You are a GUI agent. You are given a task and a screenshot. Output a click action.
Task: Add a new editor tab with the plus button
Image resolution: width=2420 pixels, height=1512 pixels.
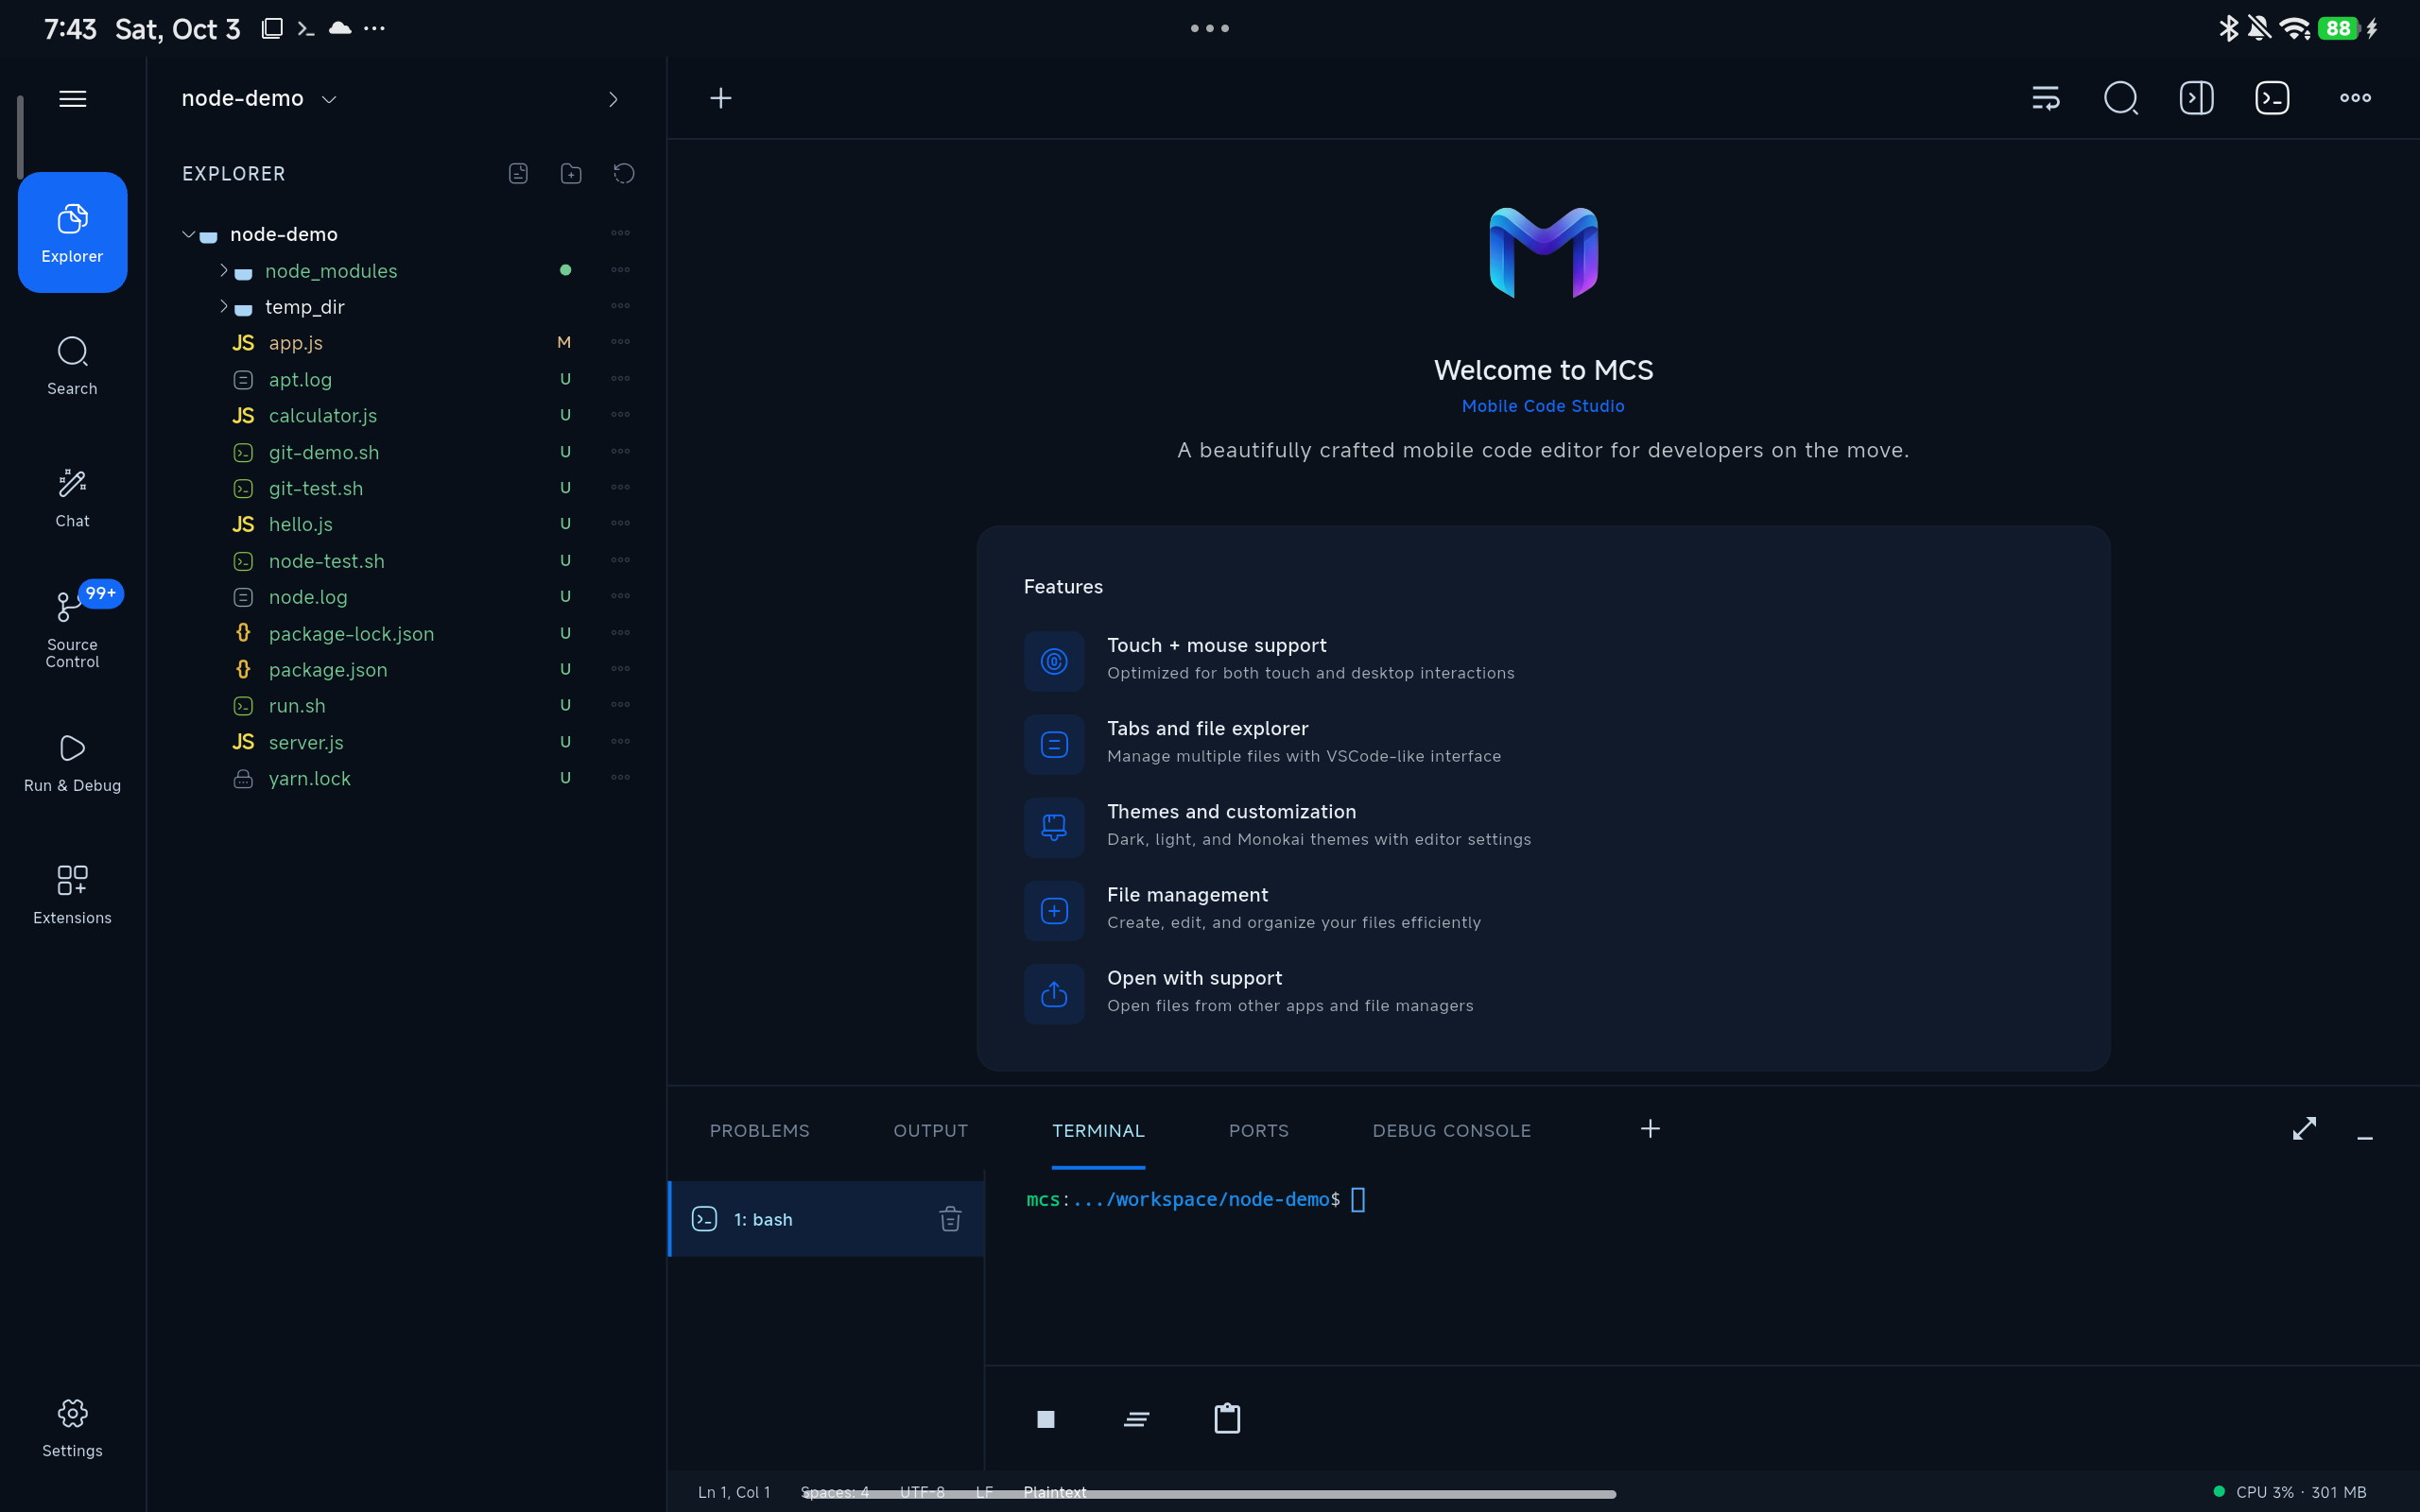coord(720,98)
